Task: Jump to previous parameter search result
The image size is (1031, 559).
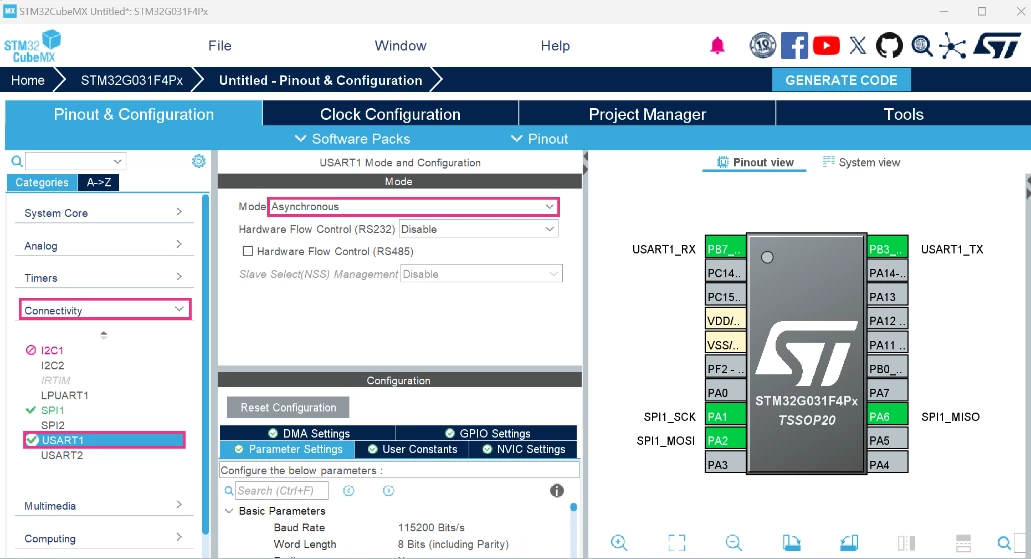Action: [x=348, y=491]
